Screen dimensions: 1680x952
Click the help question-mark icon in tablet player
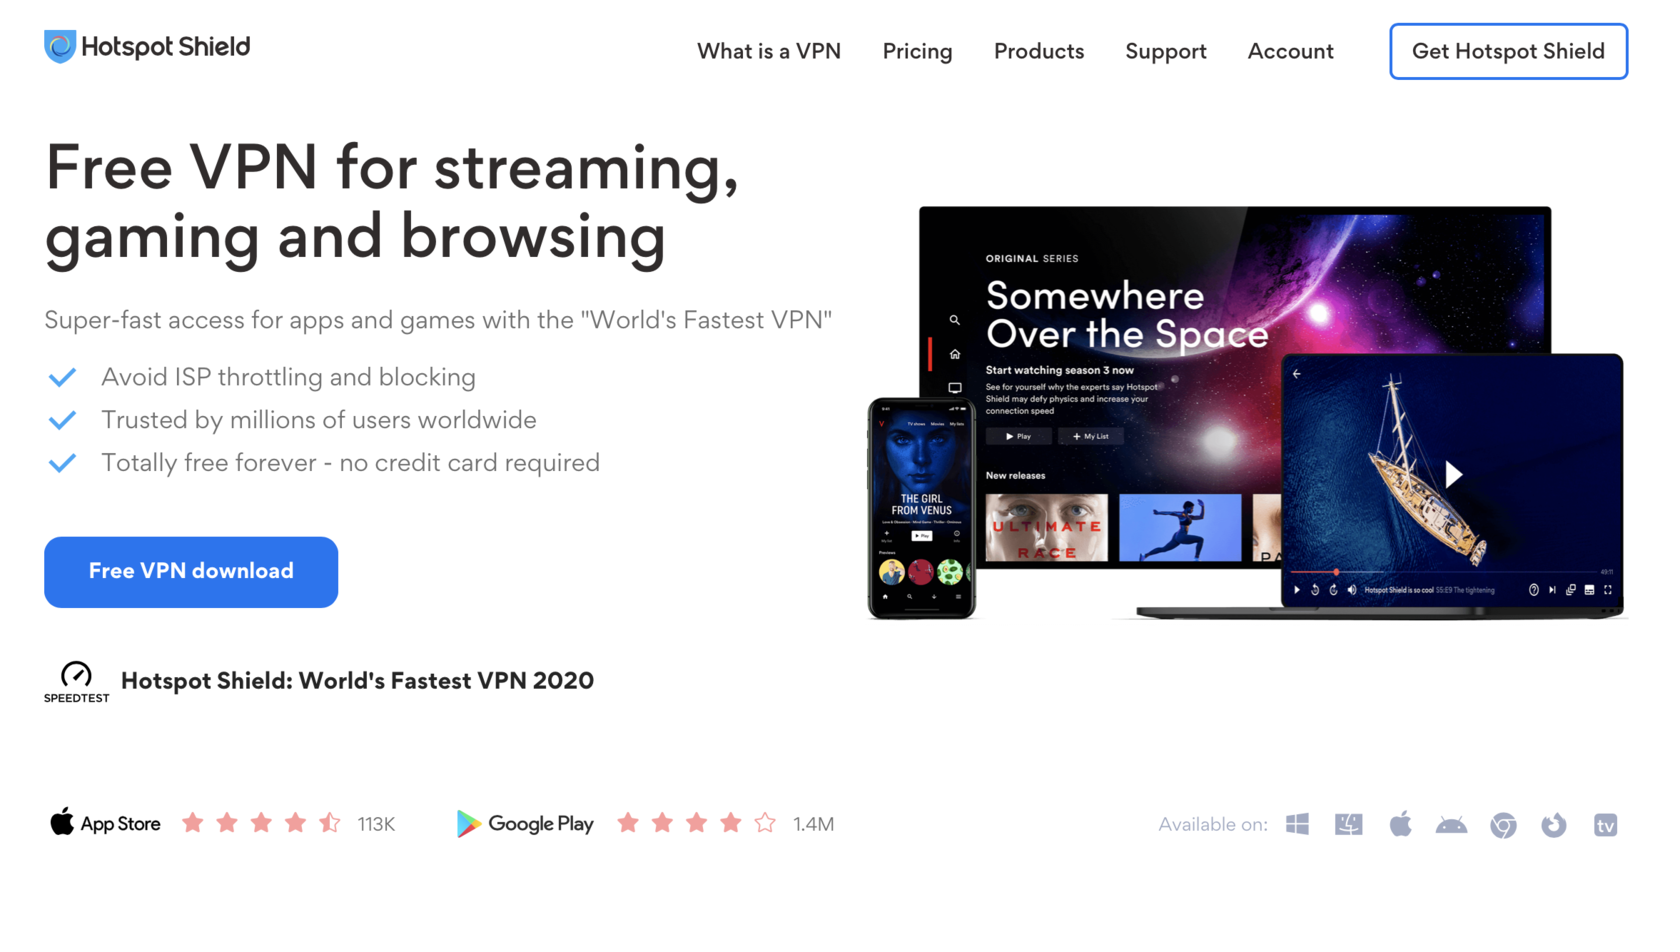(x=1534, y=590)
